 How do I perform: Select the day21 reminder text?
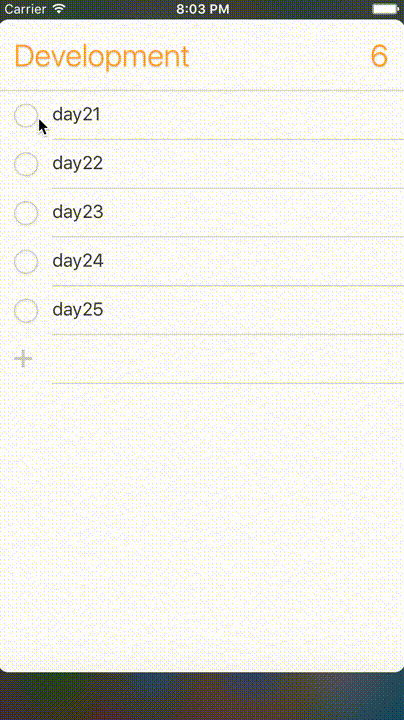[77, 114]
